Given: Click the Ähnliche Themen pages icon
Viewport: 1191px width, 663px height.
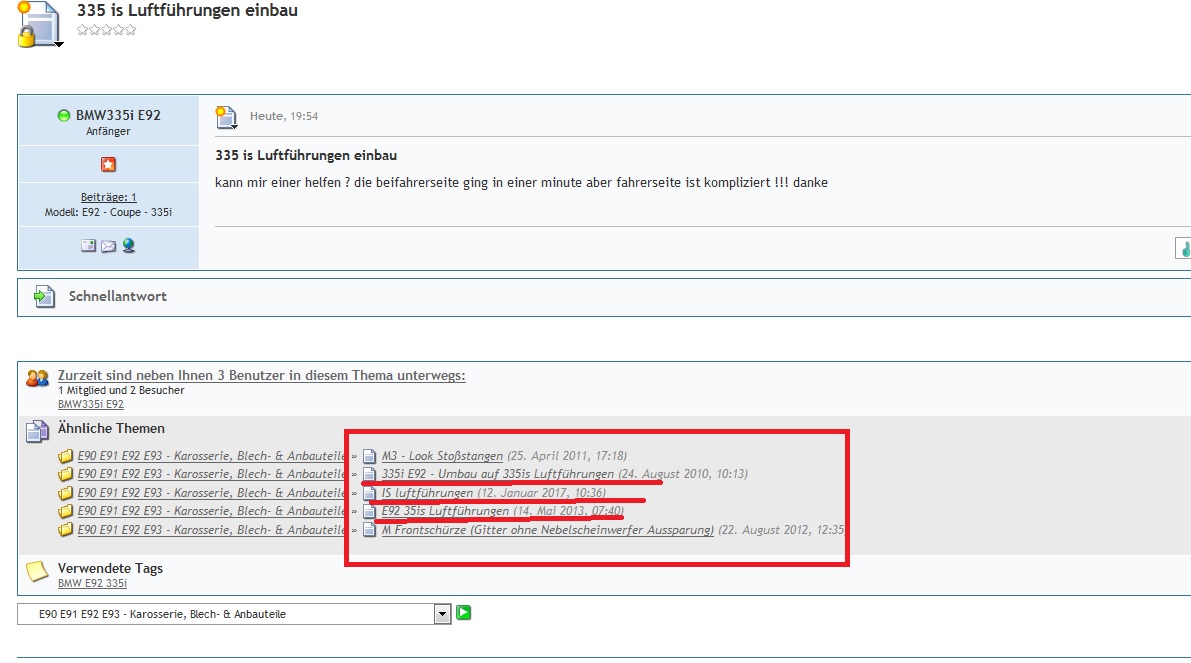Looking at the screenshot, I should click(37, 431).
